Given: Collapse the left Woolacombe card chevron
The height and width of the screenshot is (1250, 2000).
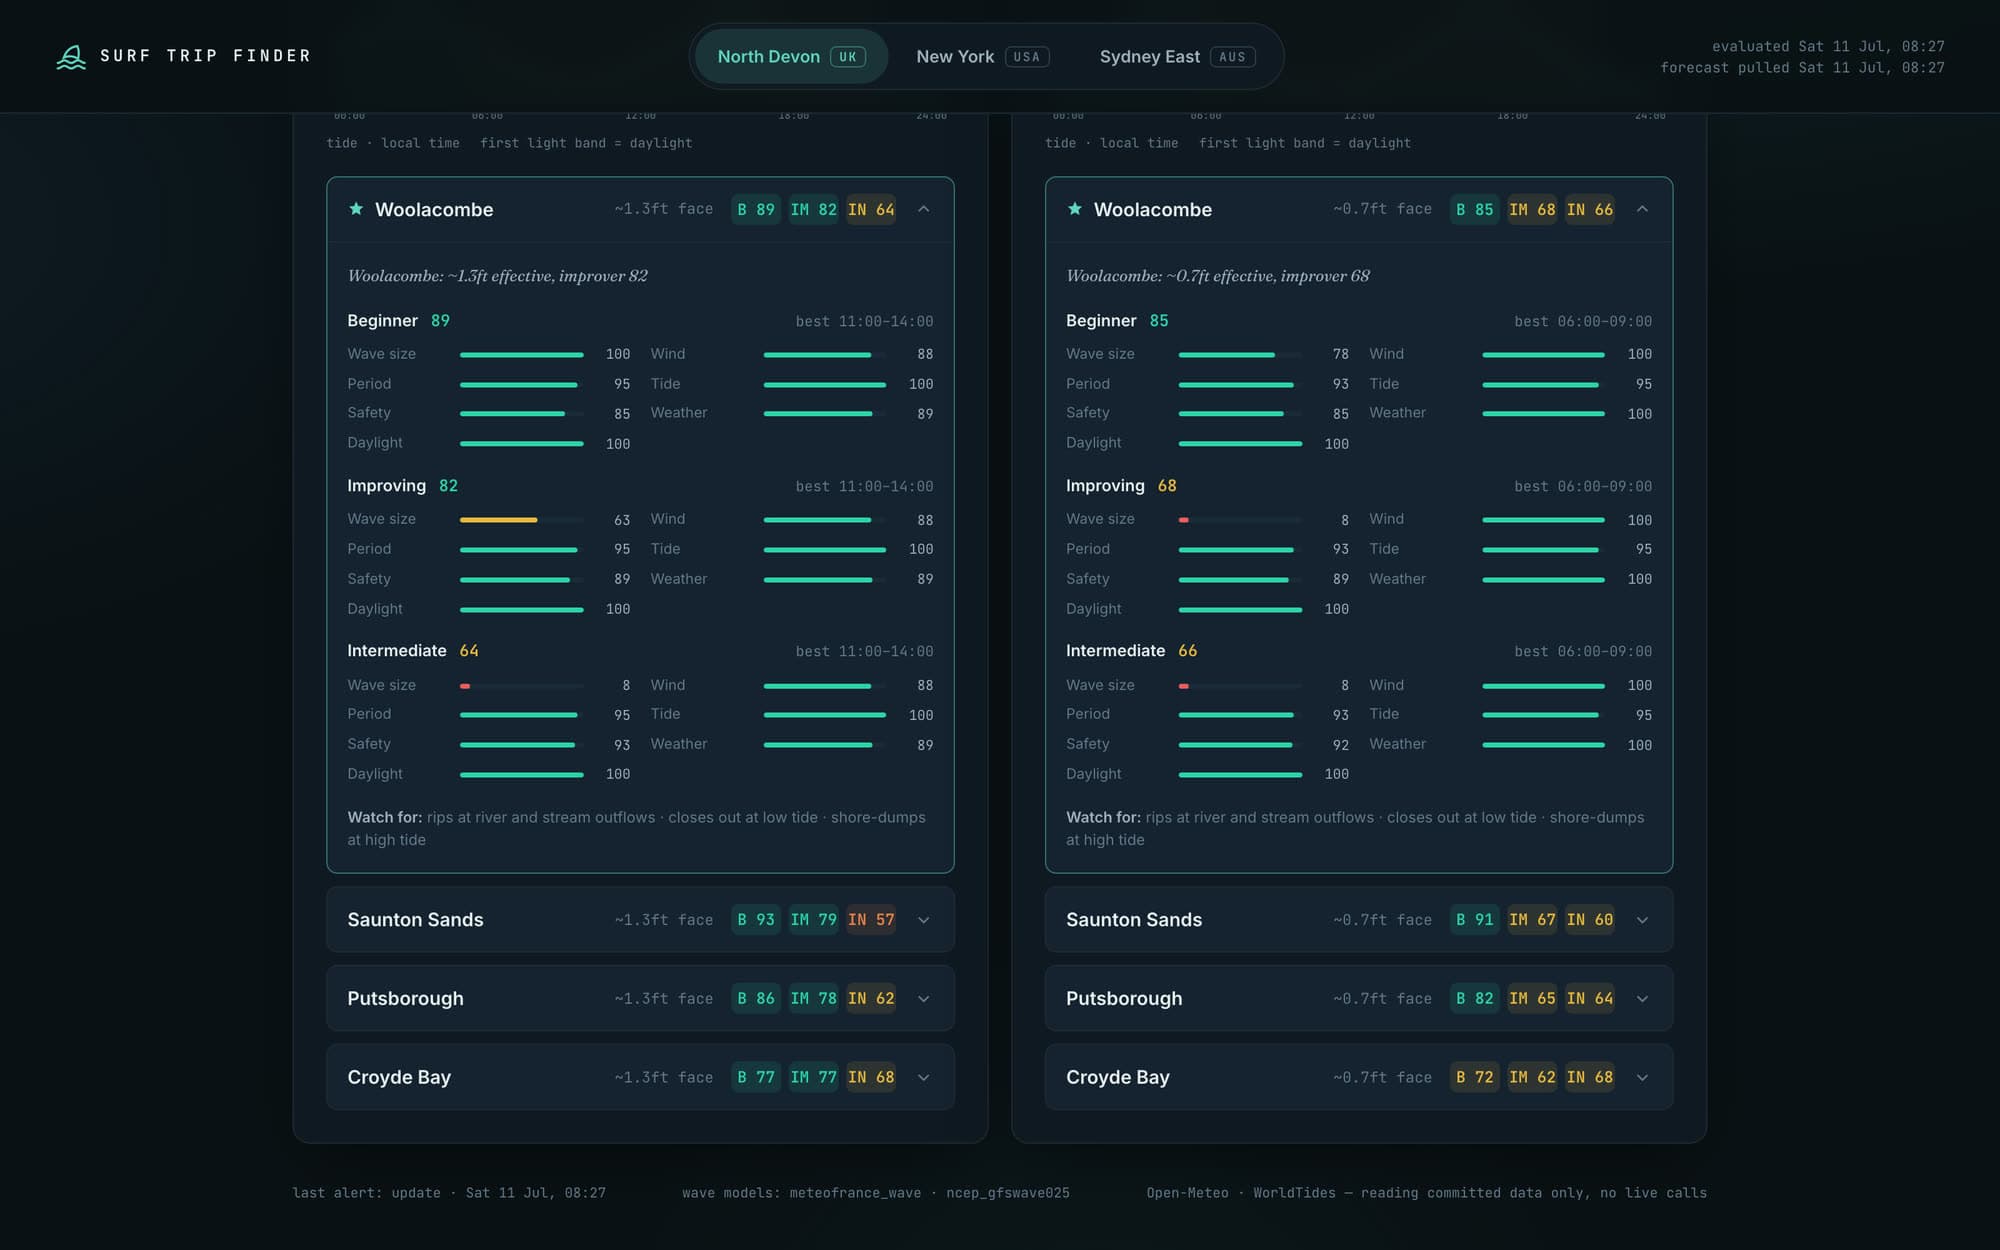Looking at the screenshot, I should [924, 209].
